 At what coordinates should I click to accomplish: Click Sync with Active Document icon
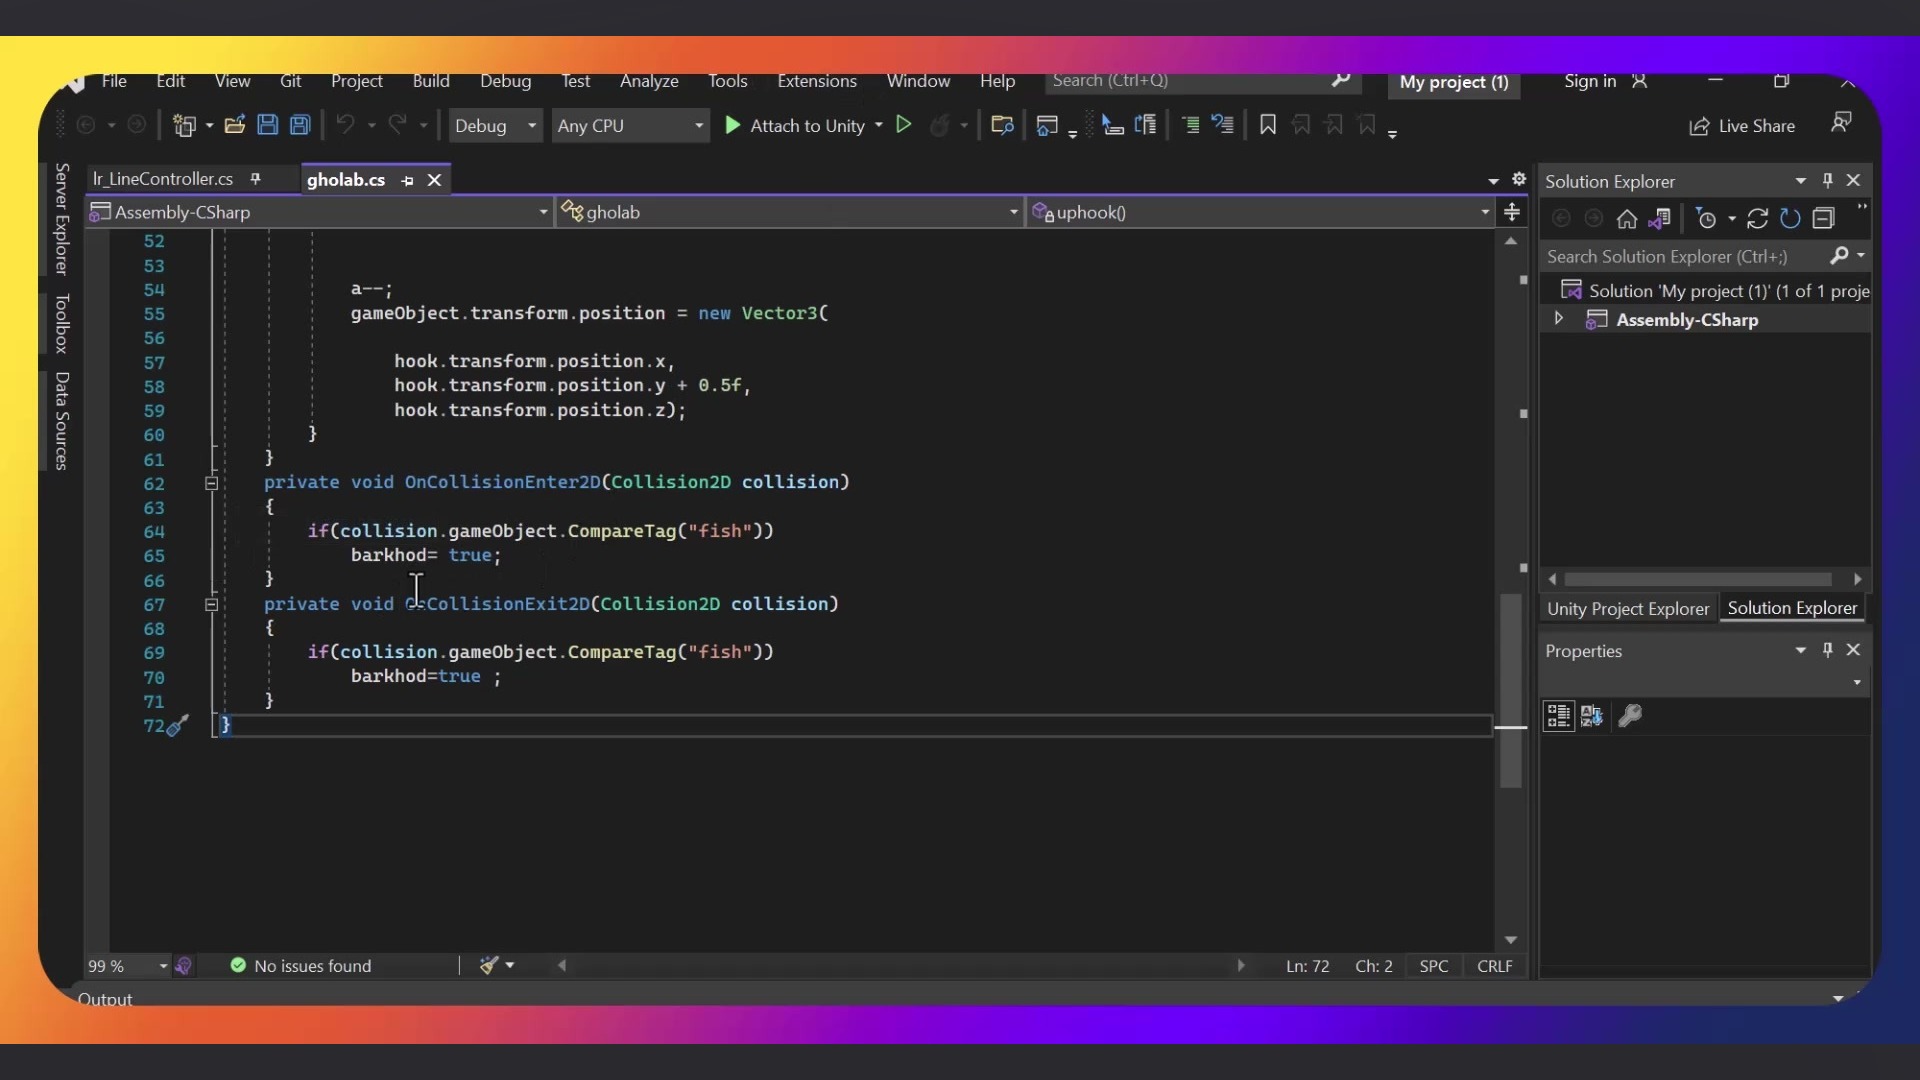1758,219
